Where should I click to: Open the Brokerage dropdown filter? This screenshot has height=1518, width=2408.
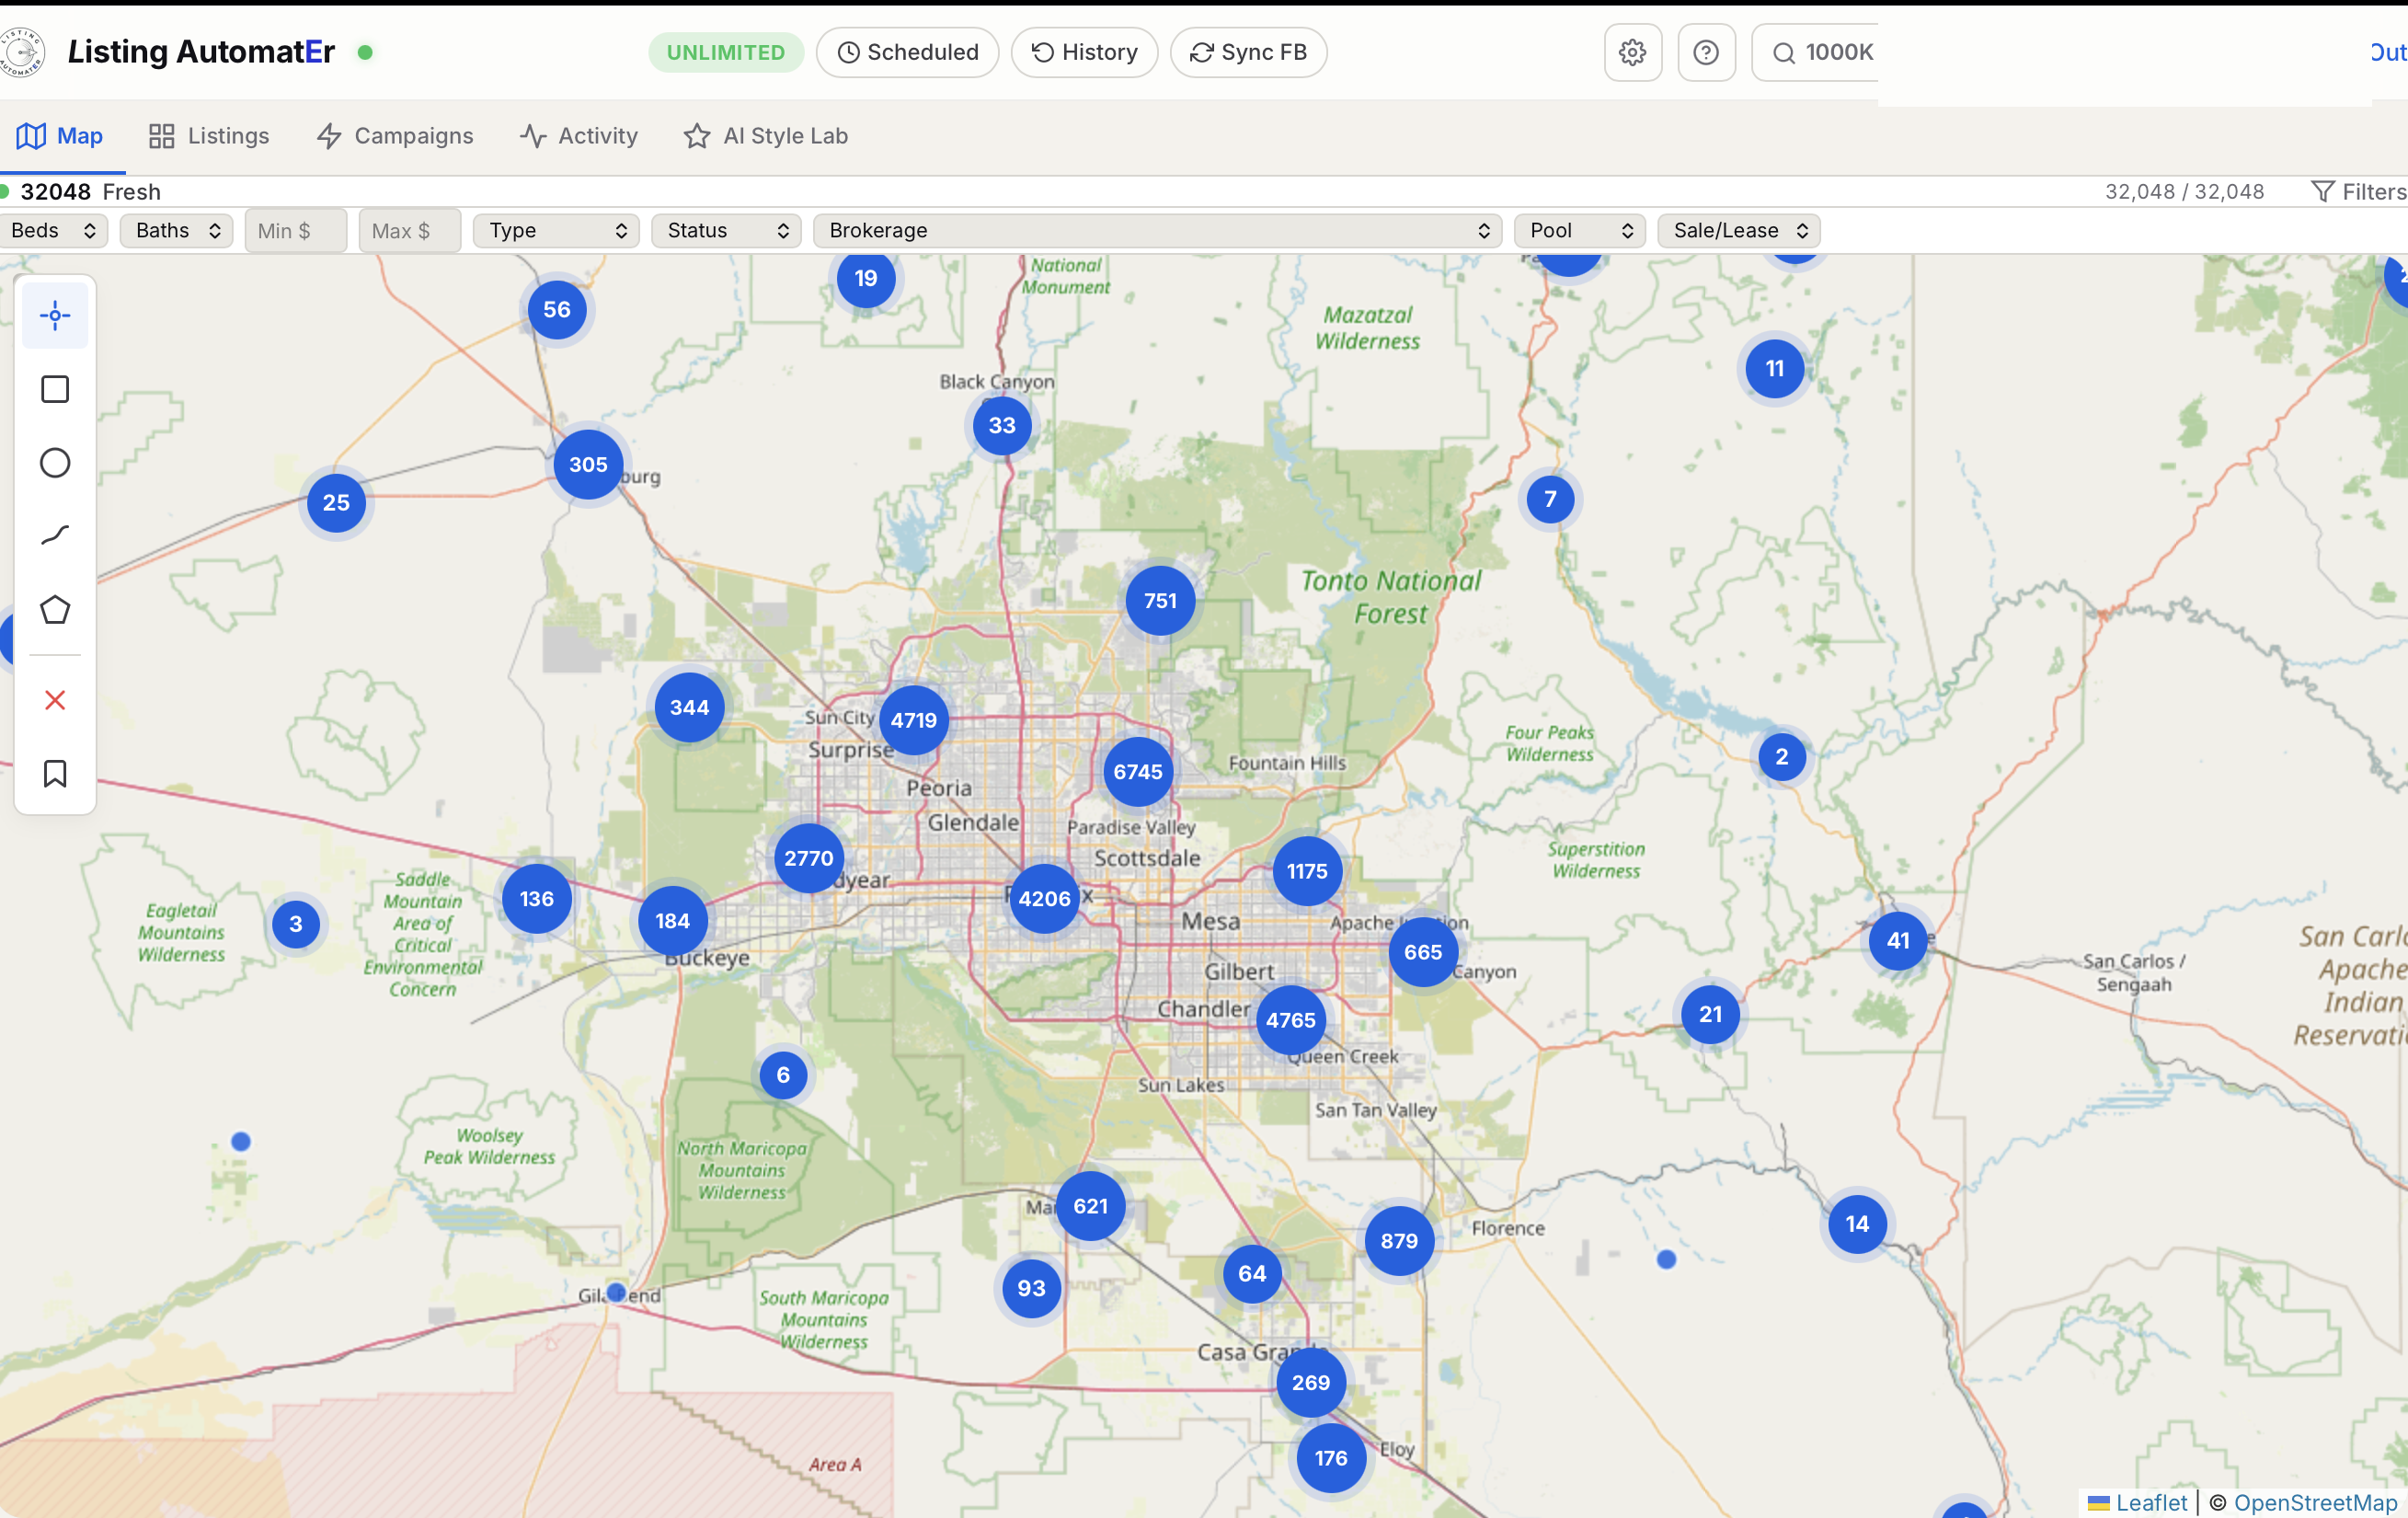1157,231
